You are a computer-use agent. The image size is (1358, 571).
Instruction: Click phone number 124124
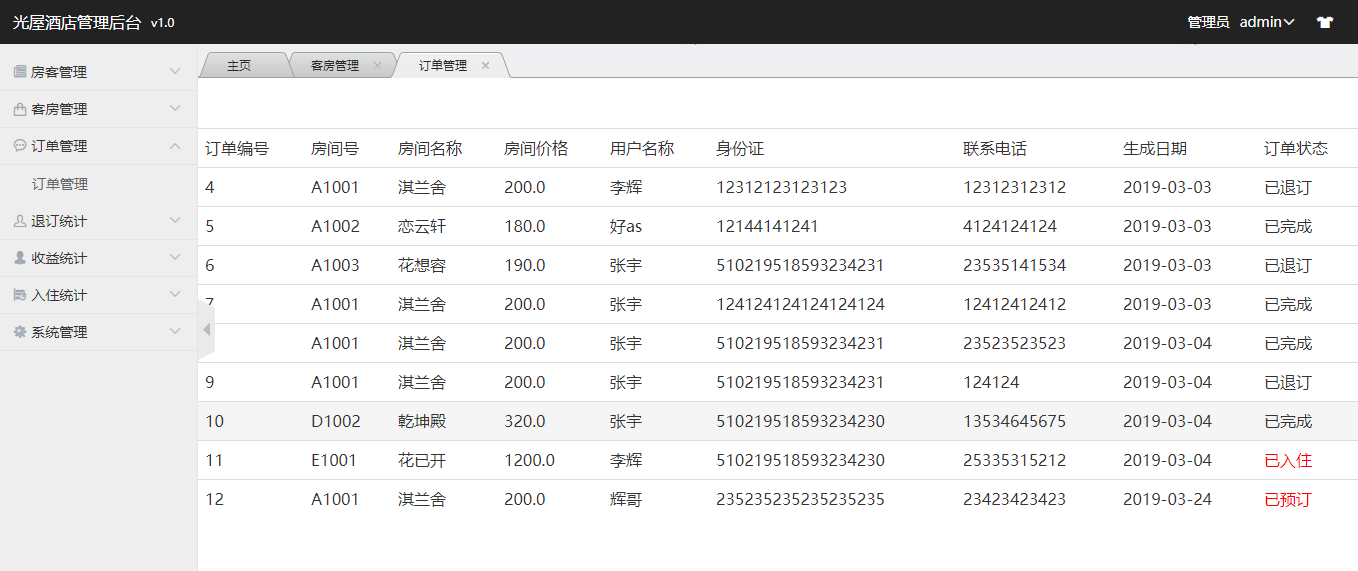click(x=992, y=383)
